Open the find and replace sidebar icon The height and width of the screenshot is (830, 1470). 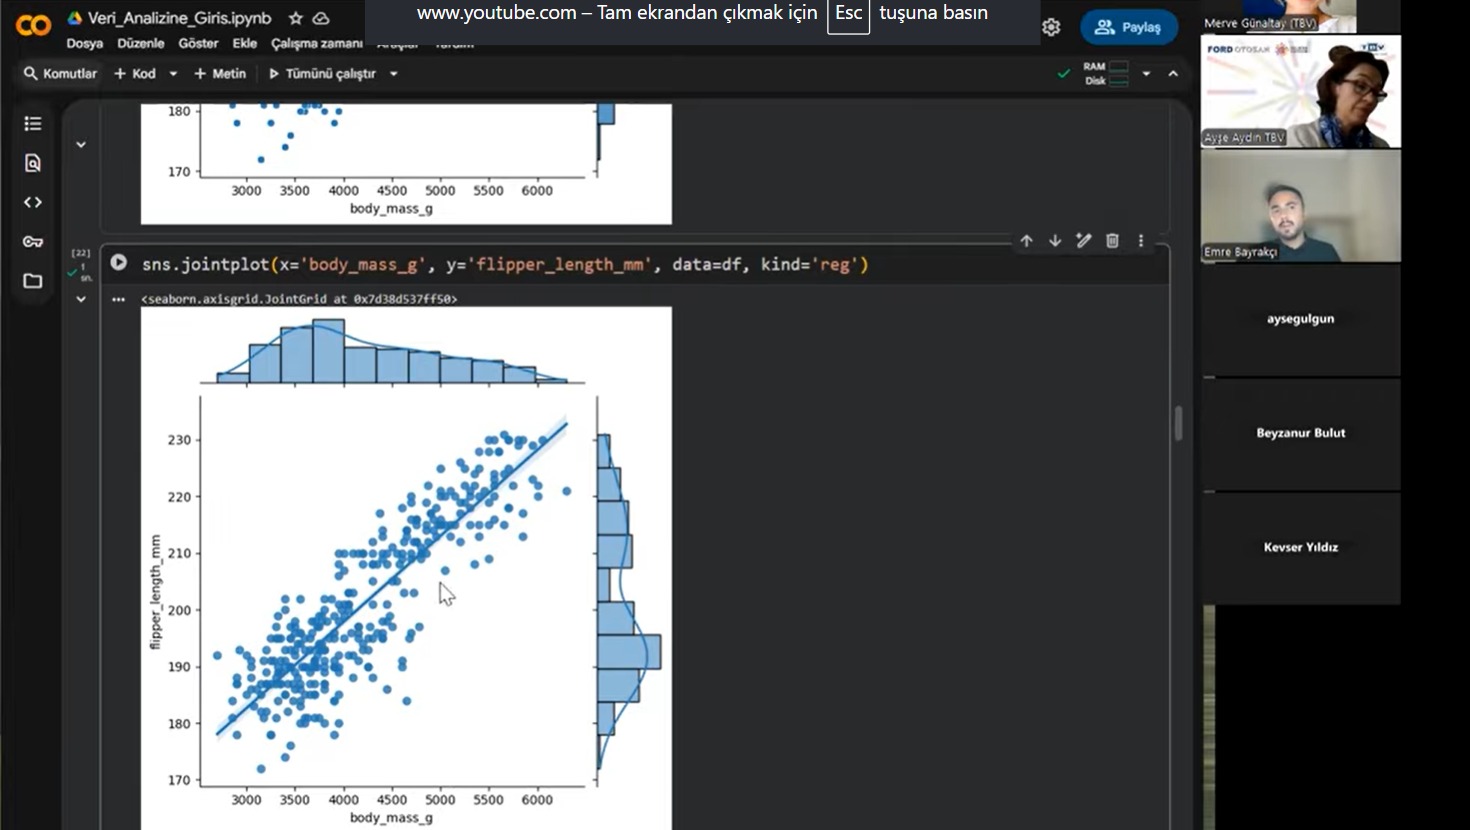pyautogui.click(x=33, y=163)
